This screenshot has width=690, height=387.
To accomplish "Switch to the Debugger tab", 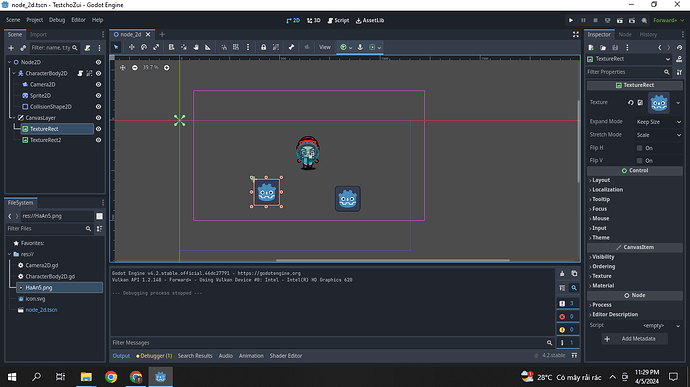I will click(154, 356).
